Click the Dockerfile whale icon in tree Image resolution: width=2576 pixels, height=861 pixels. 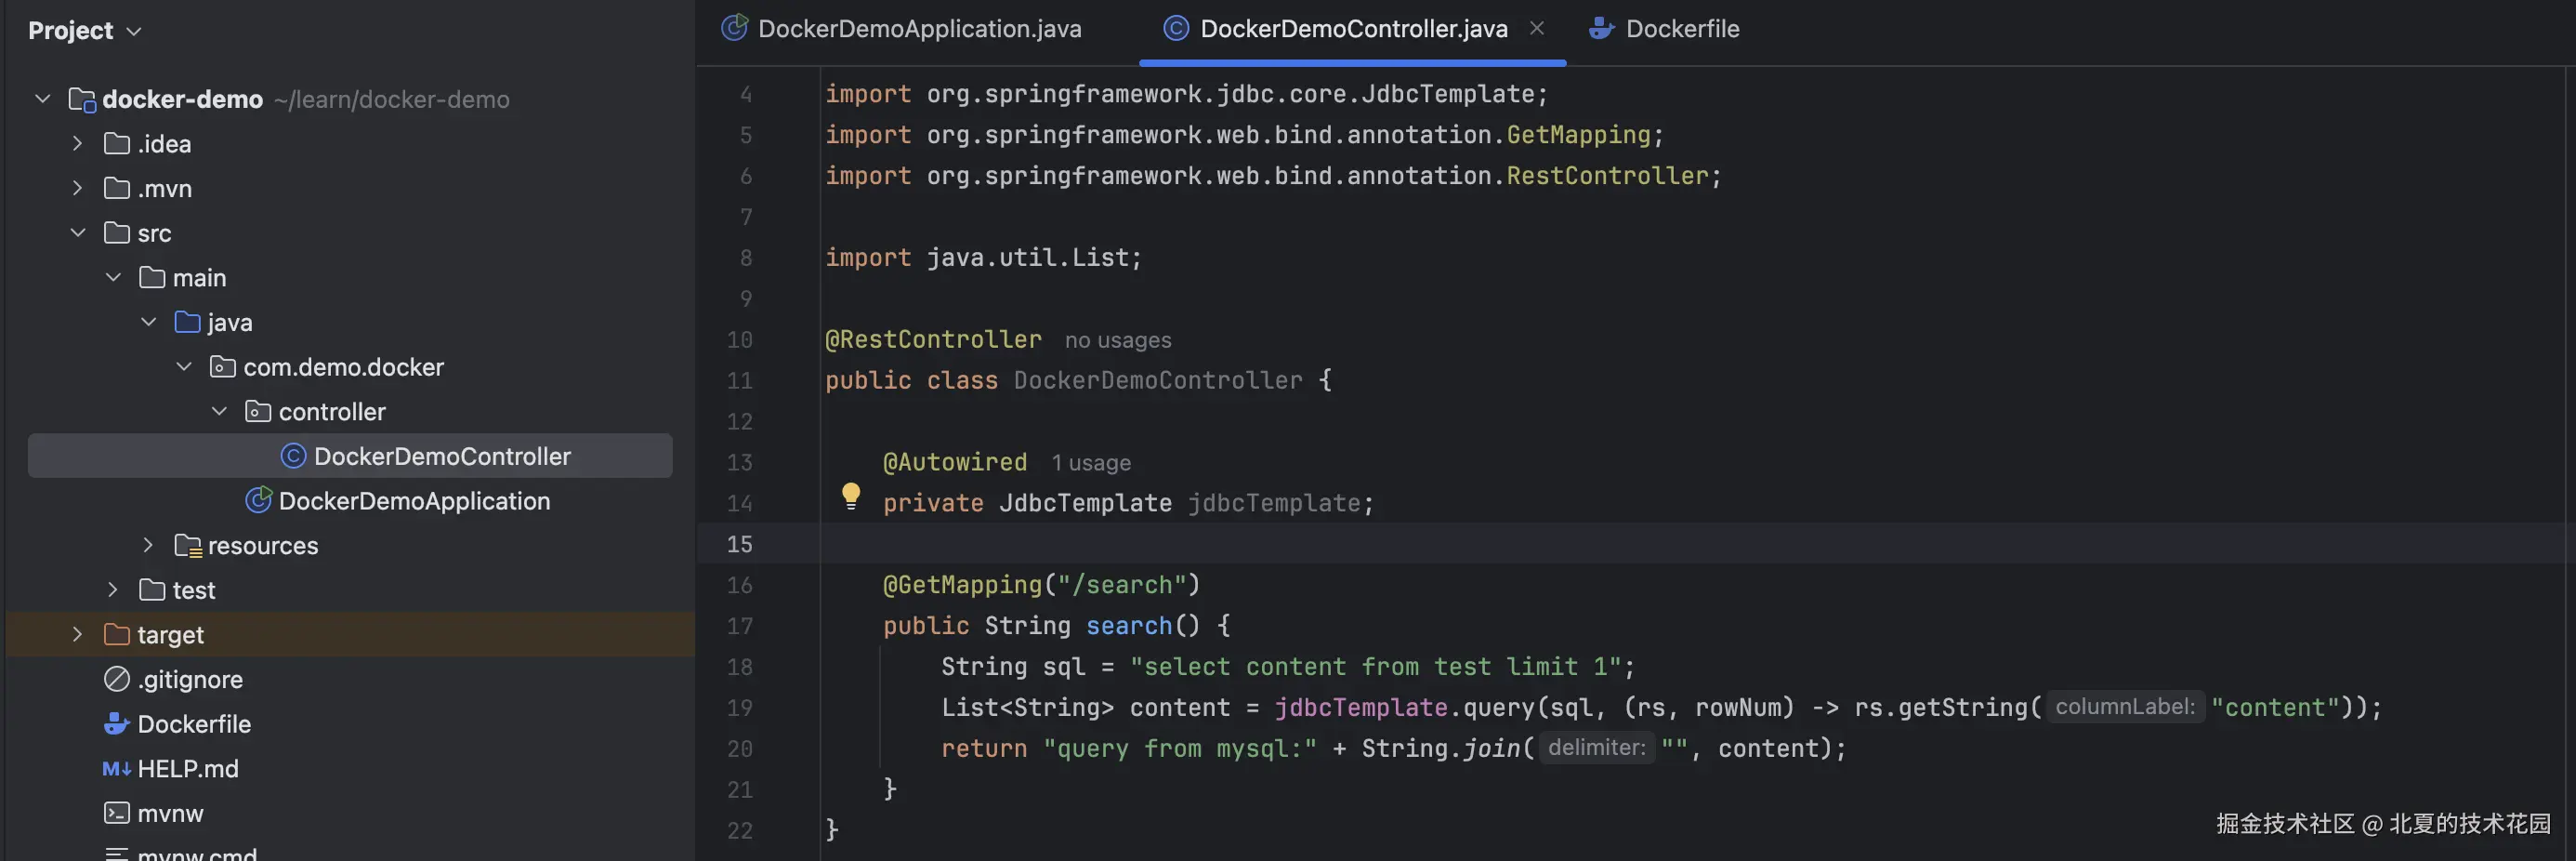click(x=117, y=724)
